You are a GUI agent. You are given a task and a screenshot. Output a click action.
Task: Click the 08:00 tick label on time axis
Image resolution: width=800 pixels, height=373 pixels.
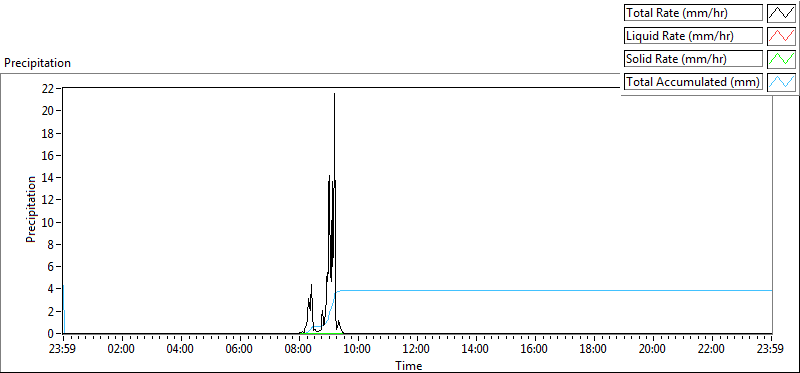[299, 350]
